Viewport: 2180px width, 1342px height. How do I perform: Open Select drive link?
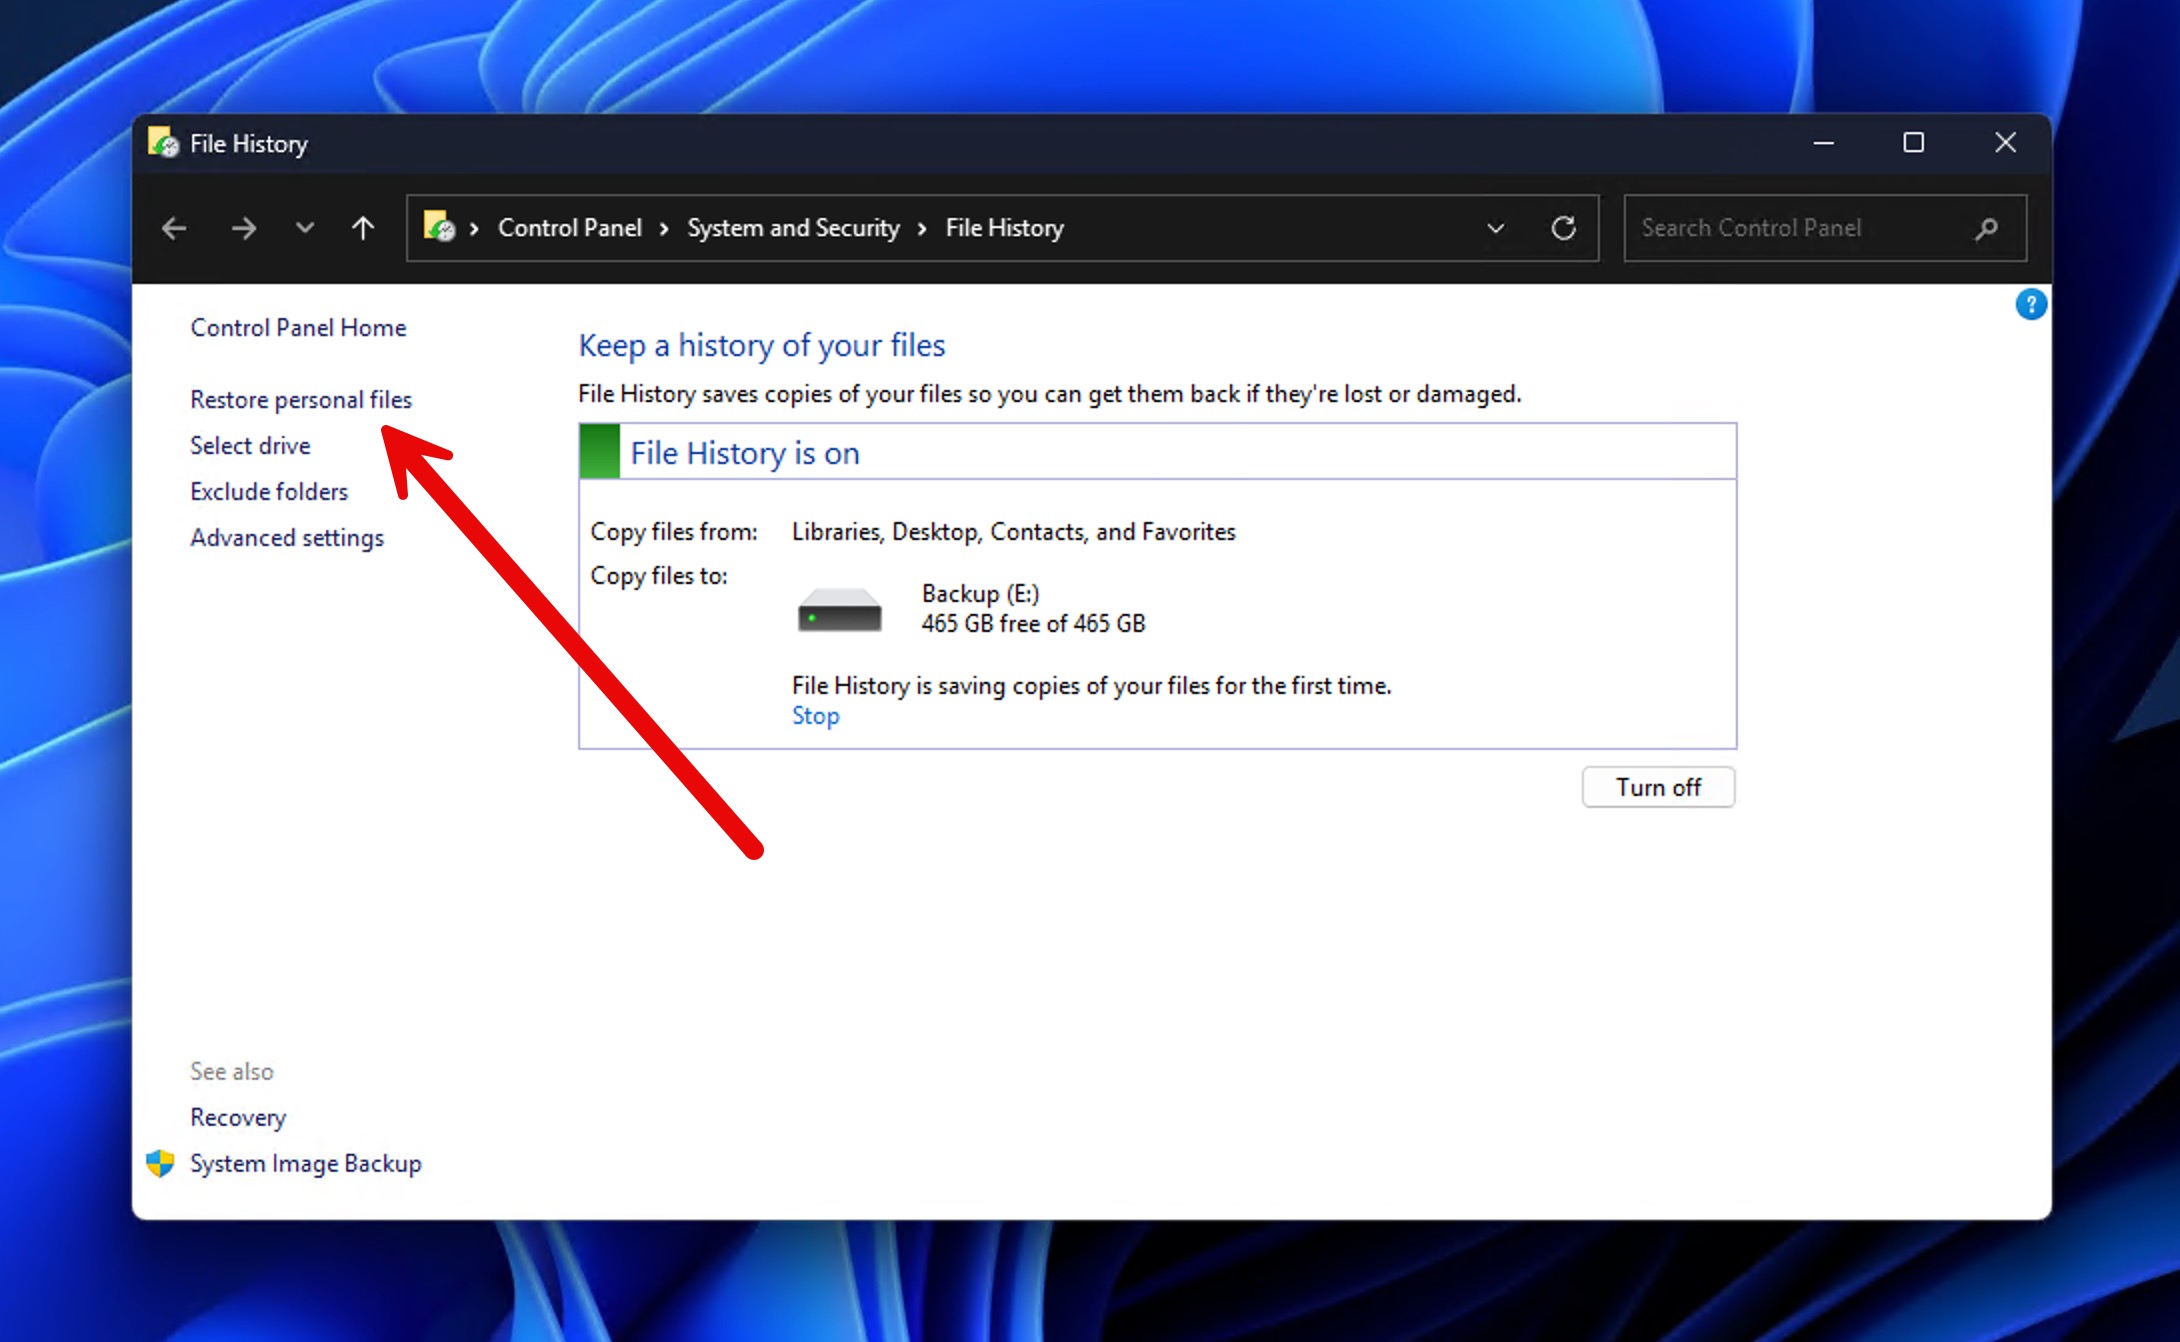tap(250, 445)
